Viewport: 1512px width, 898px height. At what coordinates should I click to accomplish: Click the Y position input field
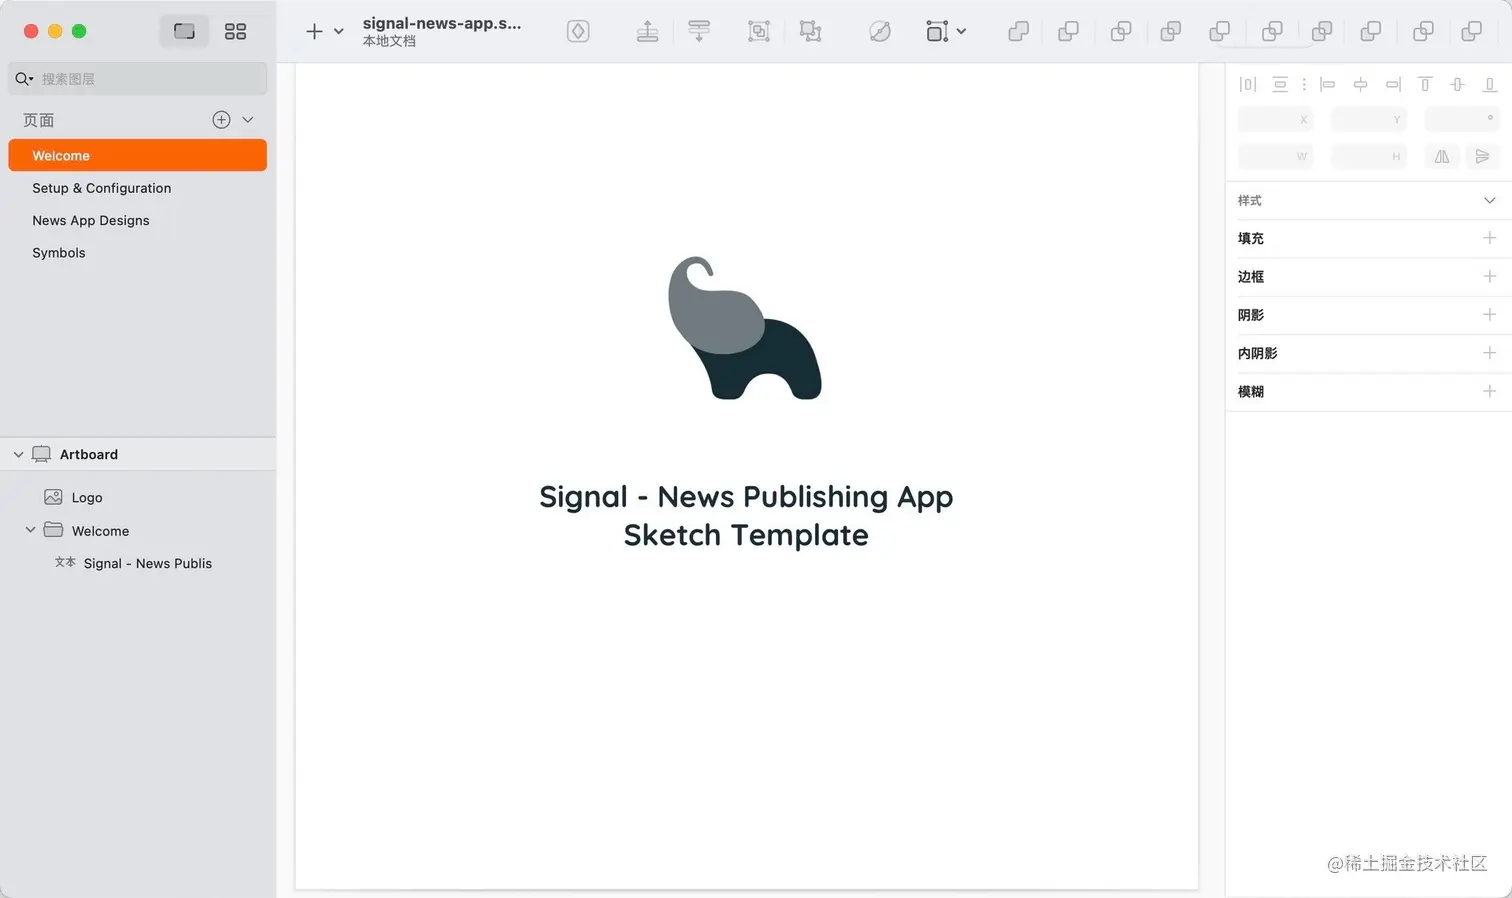[1368, 120]
